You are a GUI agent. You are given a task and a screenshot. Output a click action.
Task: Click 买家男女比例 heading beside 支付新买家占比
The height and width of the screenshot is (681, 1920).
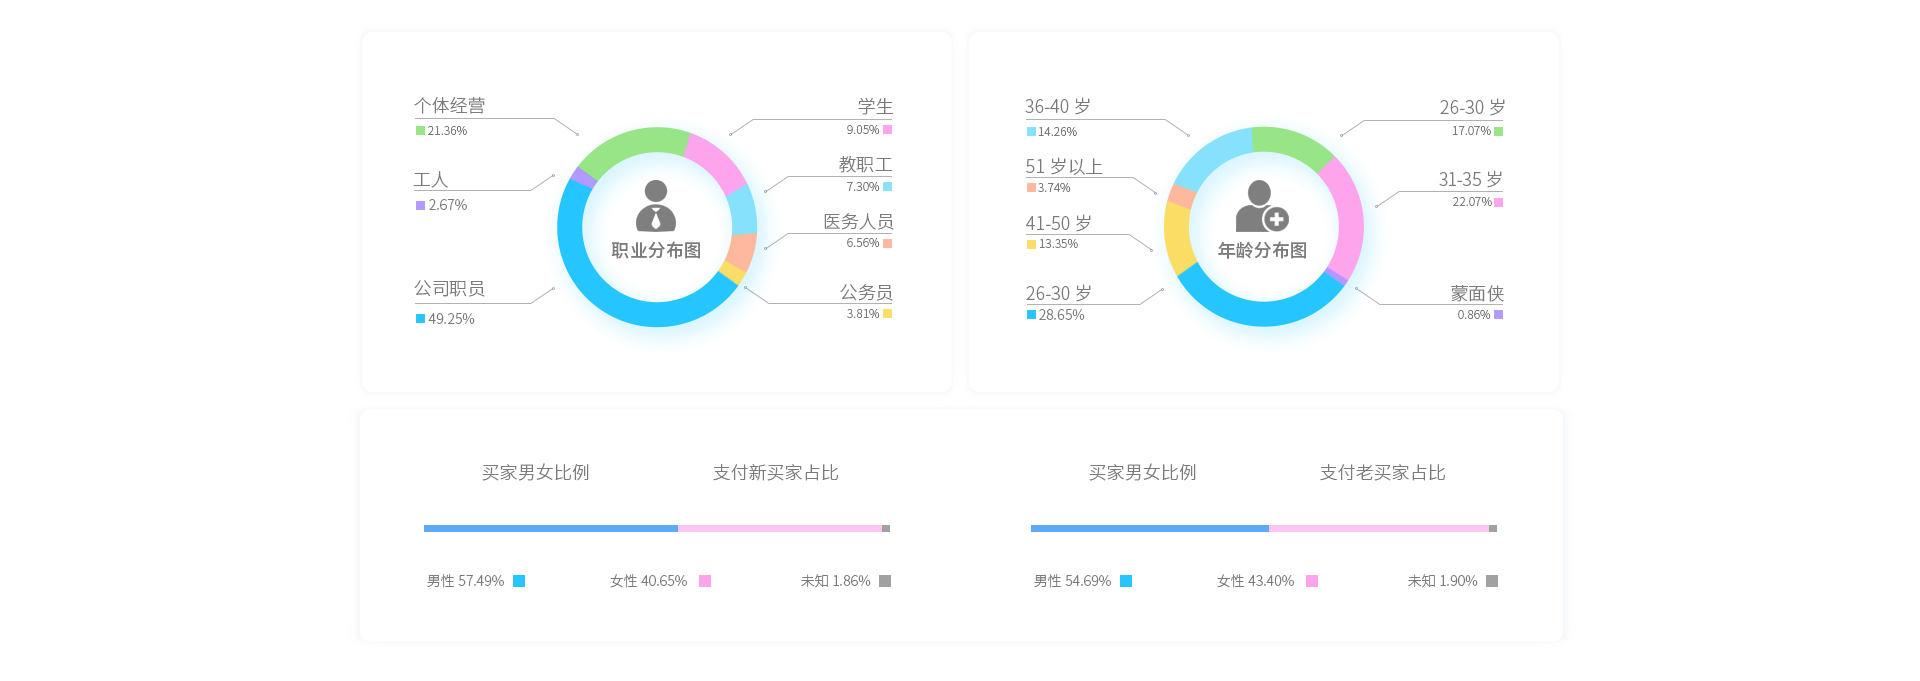536,473
